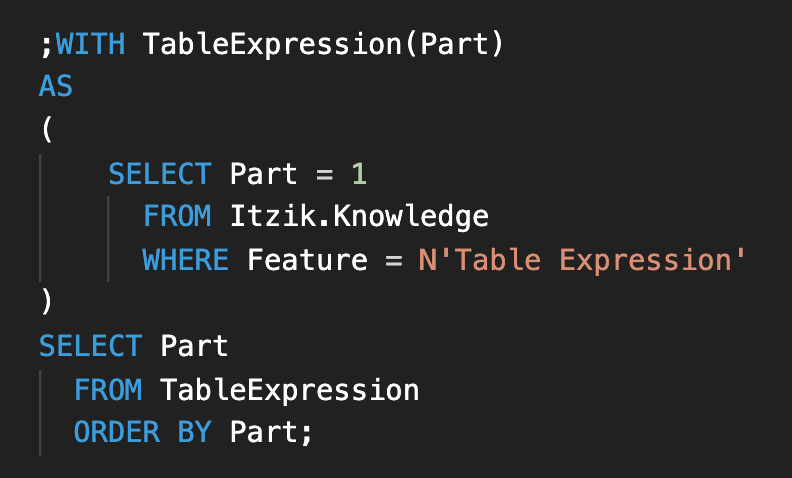
Task: Click the WHERE keyword
Action: 185,260
